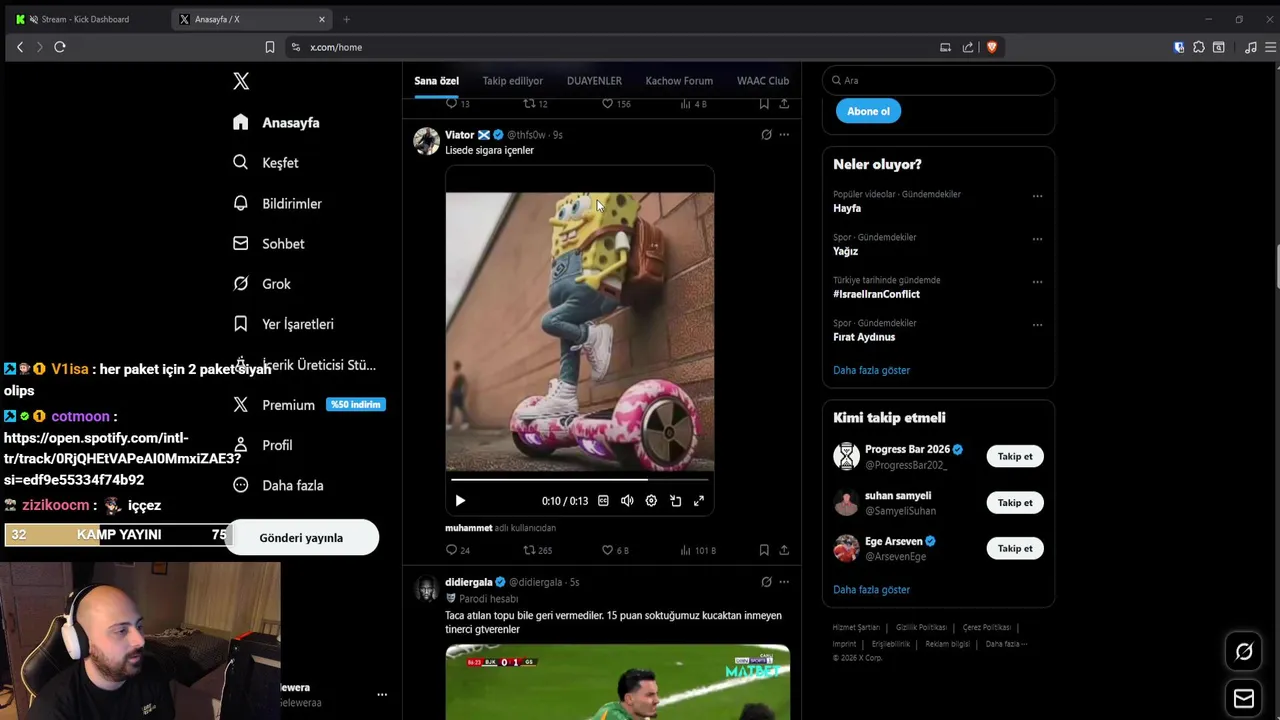Viewport: 1280px width, 720px height.
Task: Expand Daha fazla menu in sidebar
Action: 278,485
